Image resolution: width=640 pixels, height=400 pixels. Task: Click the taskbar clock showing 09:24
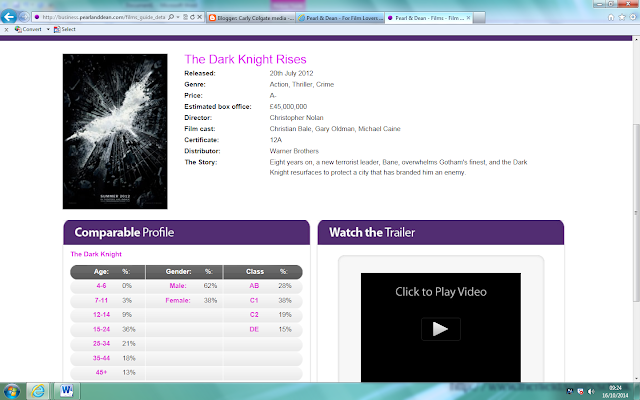click(615, 392)
